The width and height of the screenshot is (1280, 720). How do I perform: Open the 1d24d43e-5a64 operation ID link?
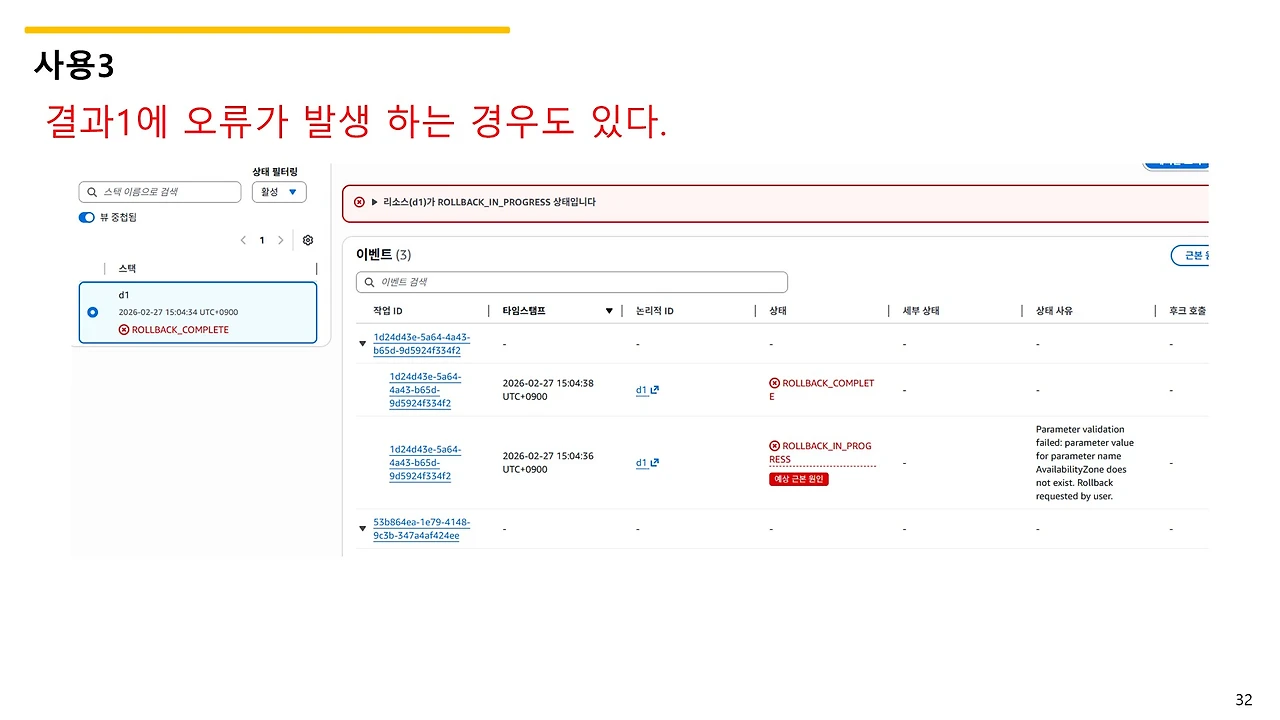click(x=420, y=342)
